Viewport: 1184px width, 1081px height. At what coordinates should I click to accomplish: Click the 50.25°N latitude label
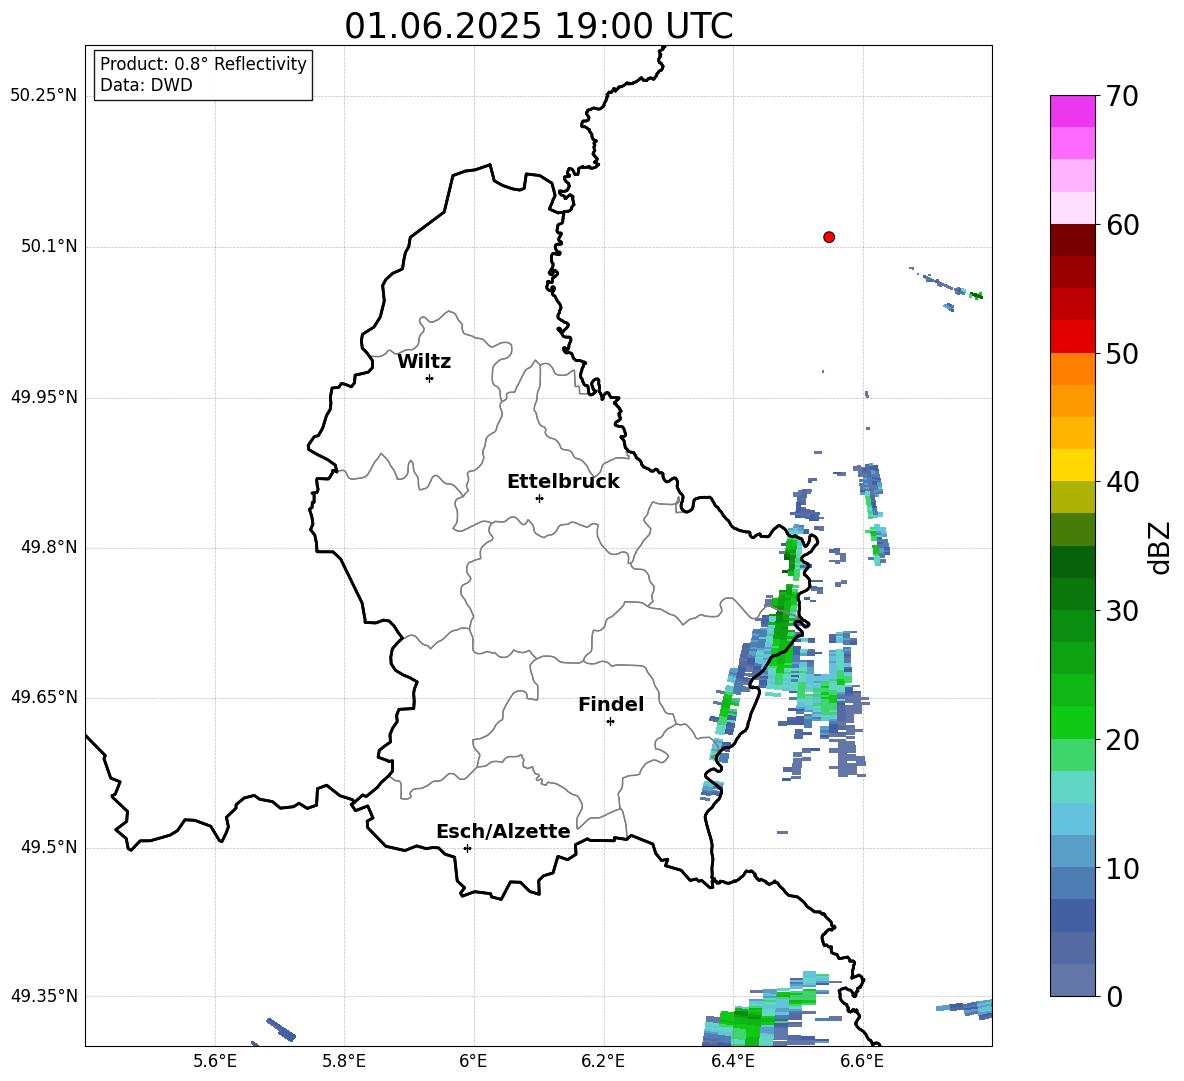44,96
